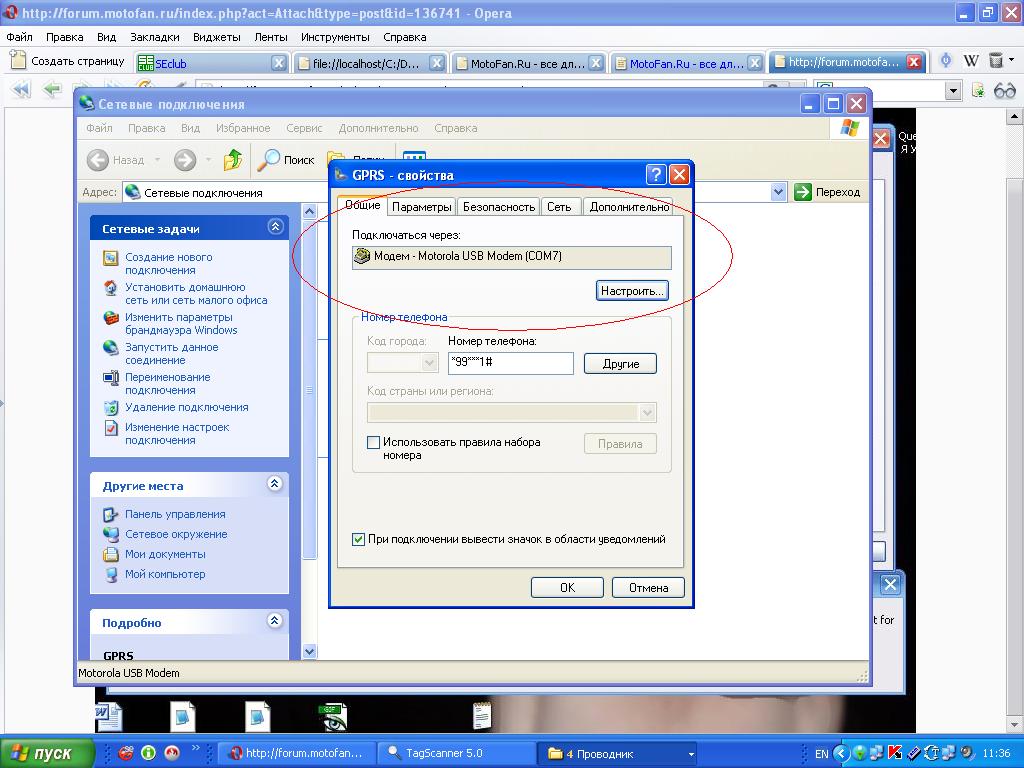Image resolution: width=1024 pixels, height=768 pixels.
Task: Click the green forward arrow in Network Connections toolbar
Action: [x=185, y=160]
